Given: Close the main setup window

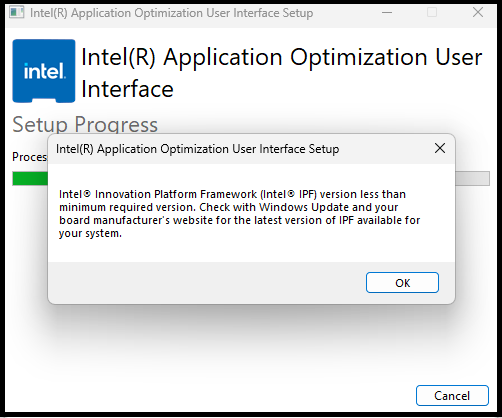Looking at the screenshot, I should 478,13.
